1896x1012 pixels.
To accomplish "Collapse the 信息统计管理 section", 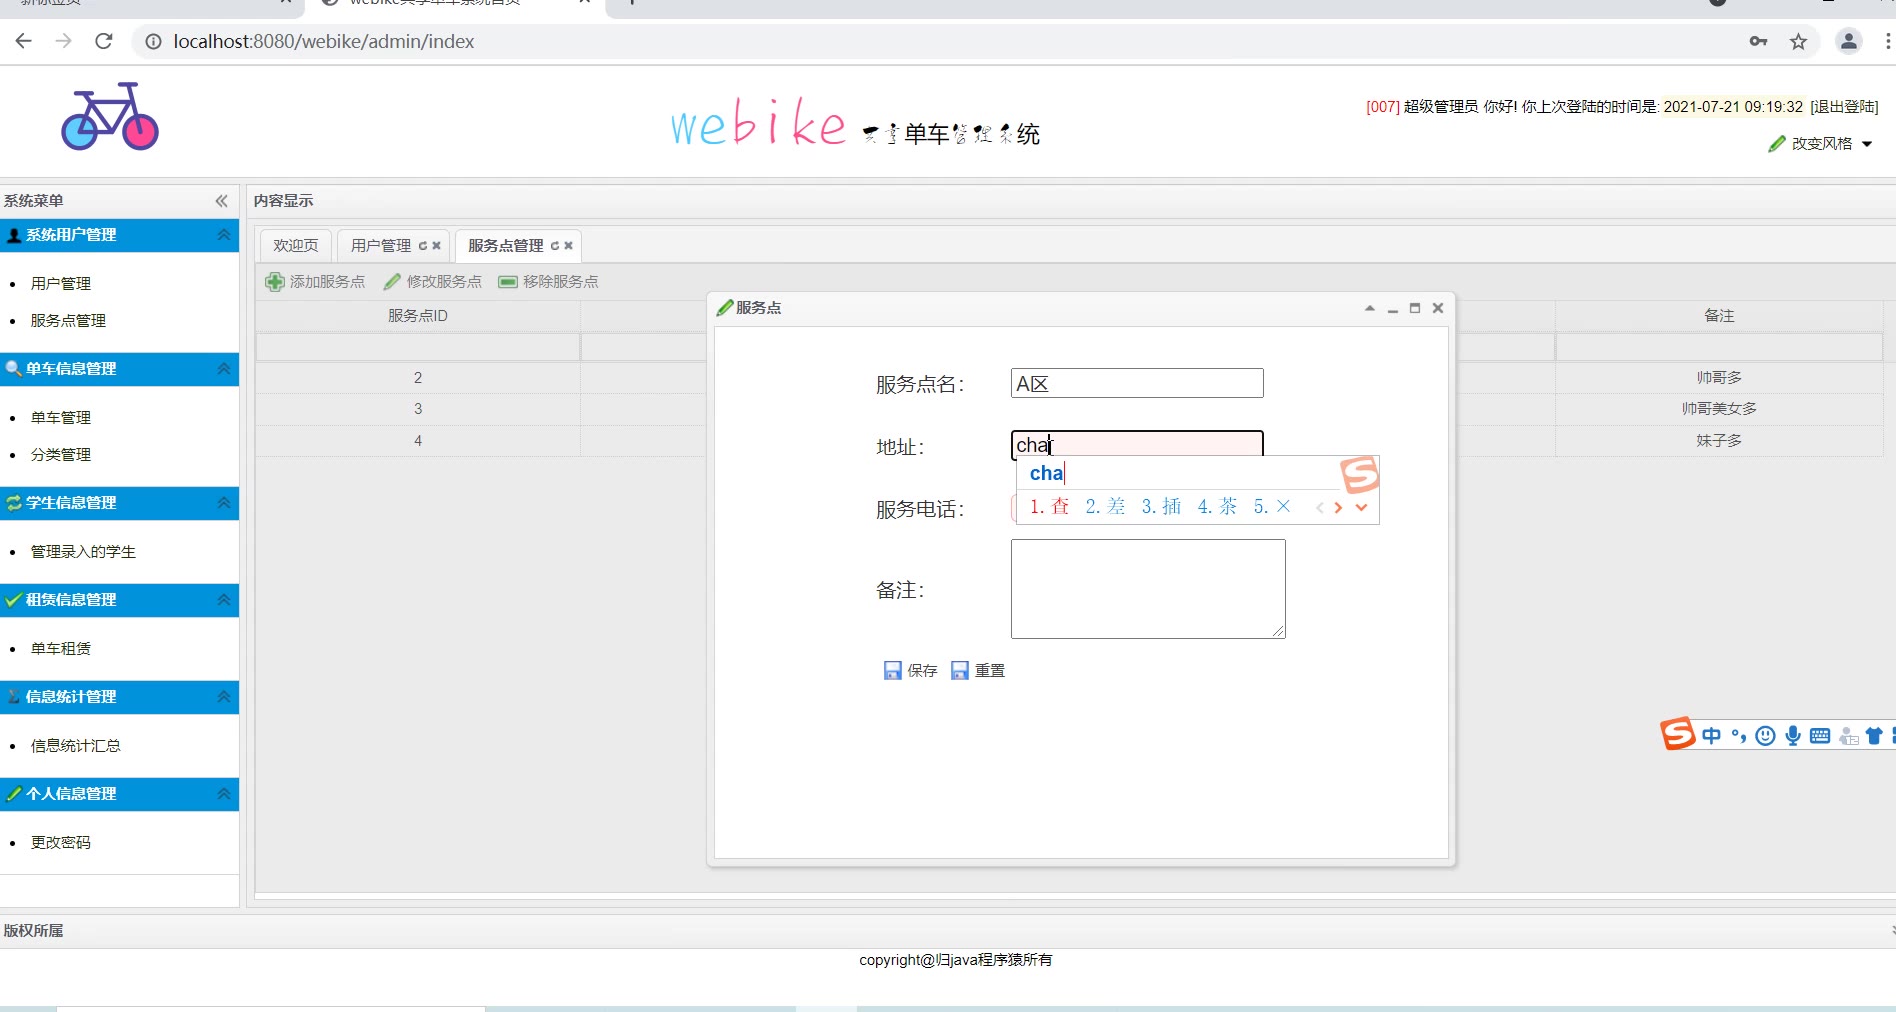I will point(224,697).
